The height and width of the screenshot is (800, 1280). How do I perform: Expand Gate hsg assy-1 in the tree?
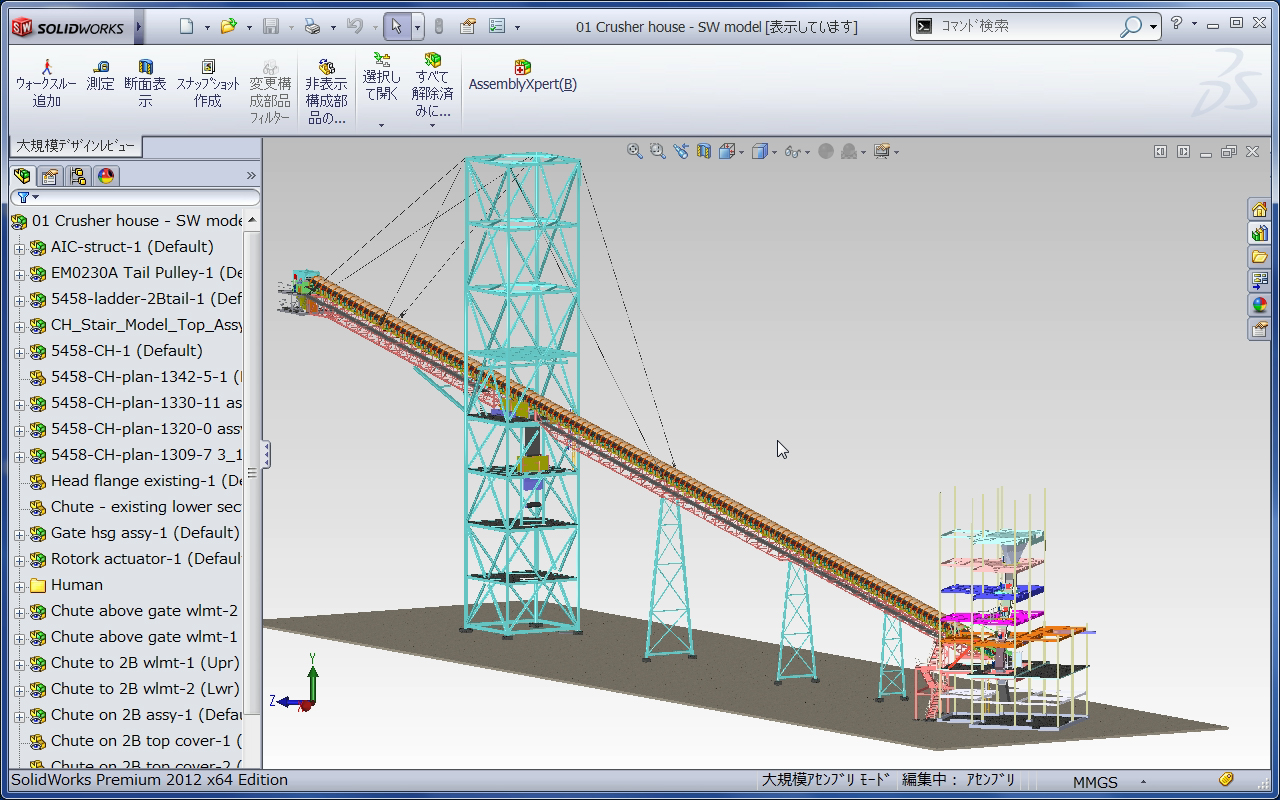(x=19, y=534)
